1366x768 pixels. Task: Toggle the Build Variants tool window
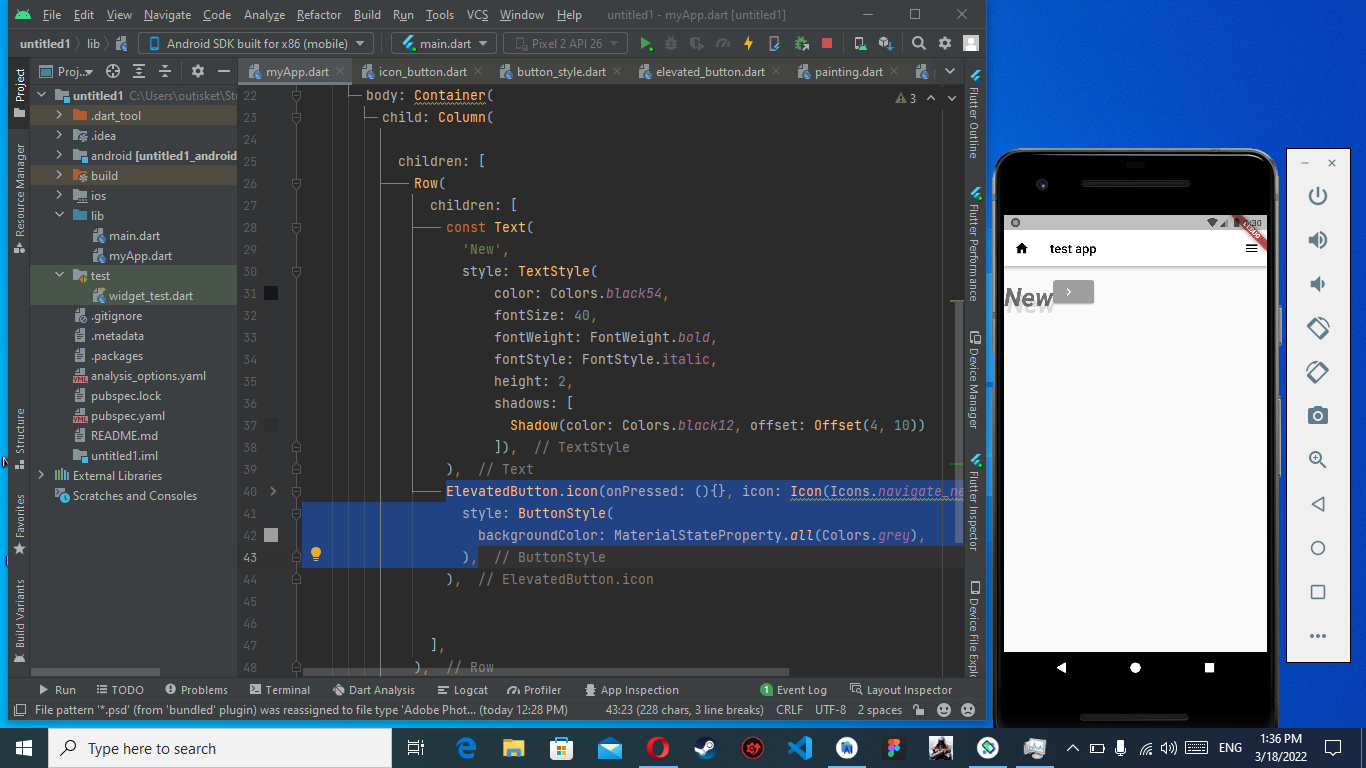19,621
